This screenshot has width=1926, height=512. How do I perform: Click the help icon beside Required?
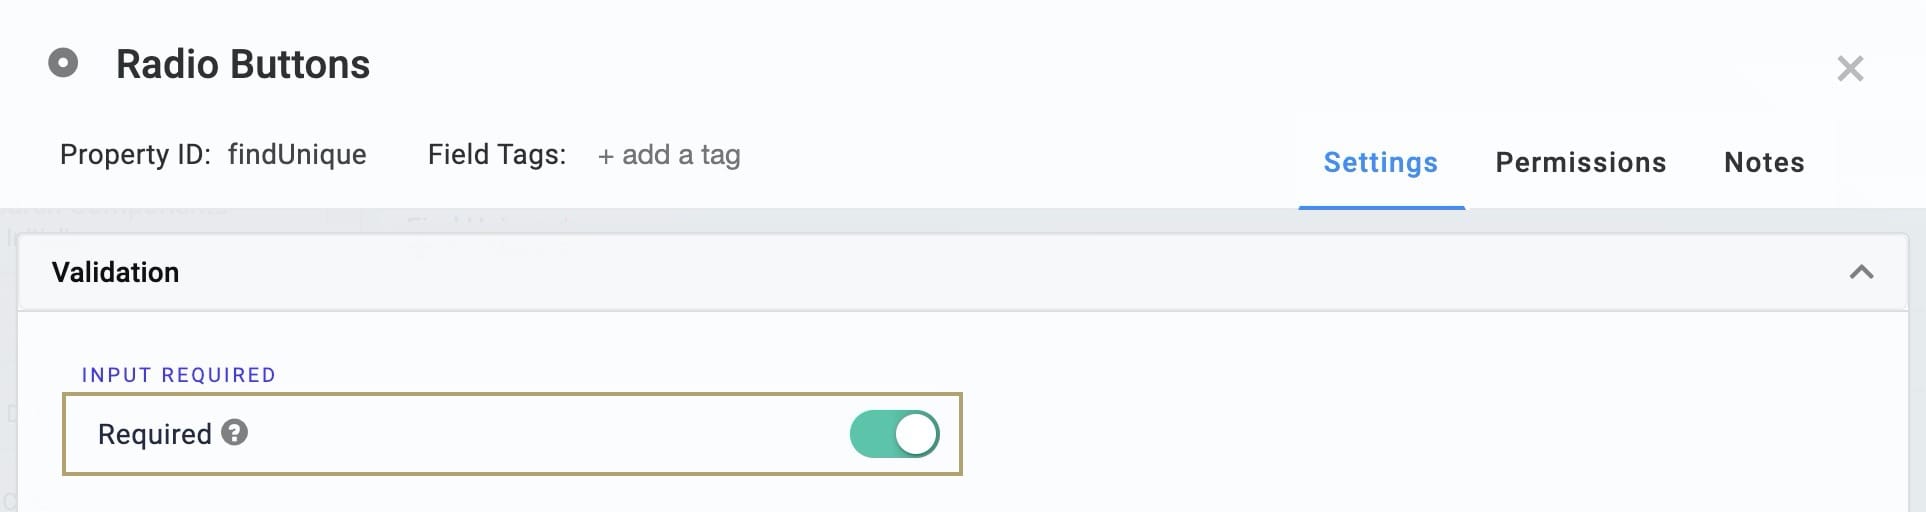(235, 433)
